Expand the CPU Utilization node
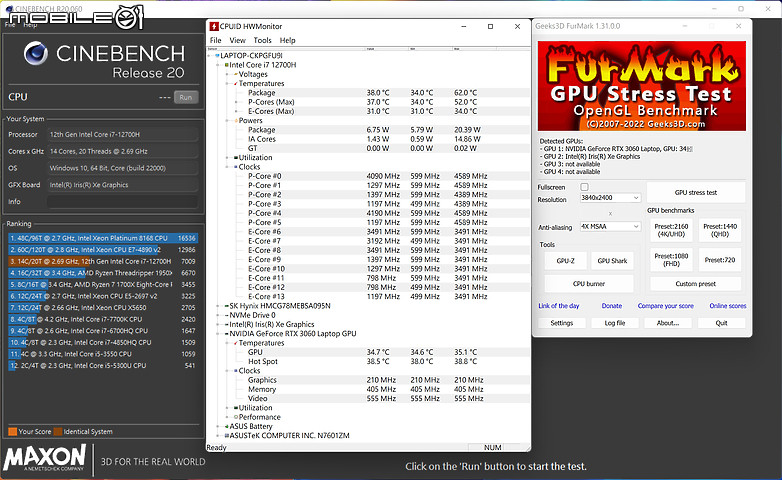Screen dimensions: 782x480 click(227, 158)
